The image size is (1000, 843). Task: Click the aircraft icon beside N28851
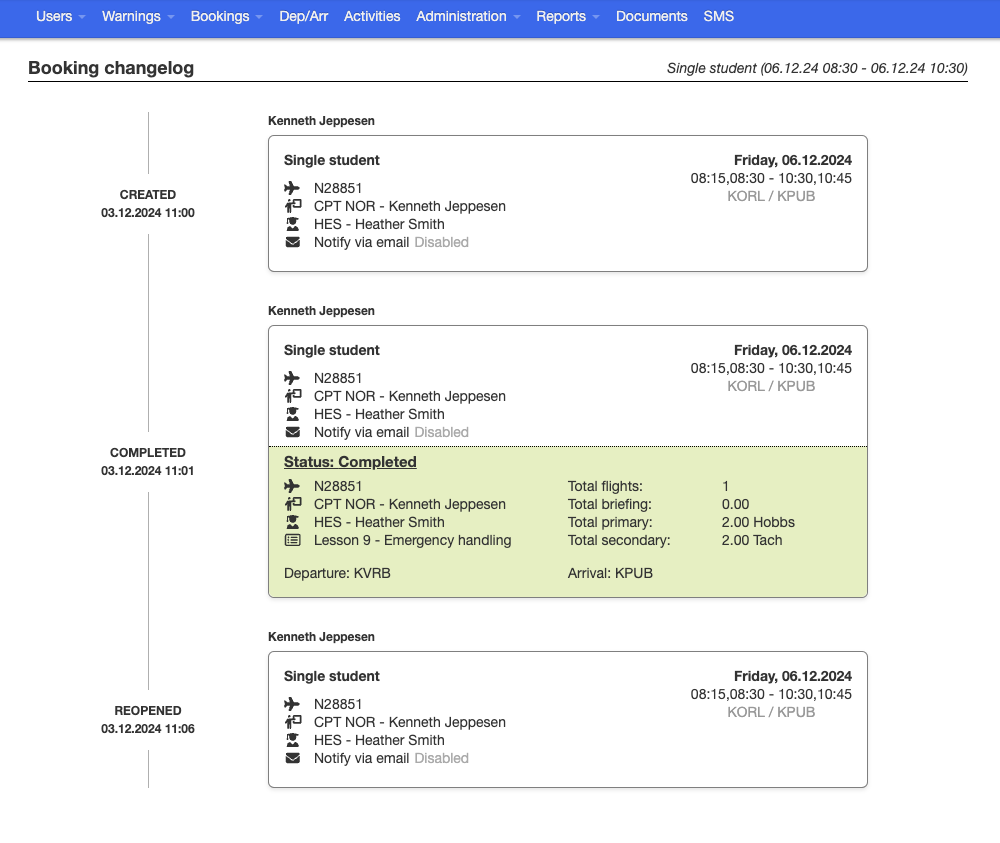coord(293,187)
